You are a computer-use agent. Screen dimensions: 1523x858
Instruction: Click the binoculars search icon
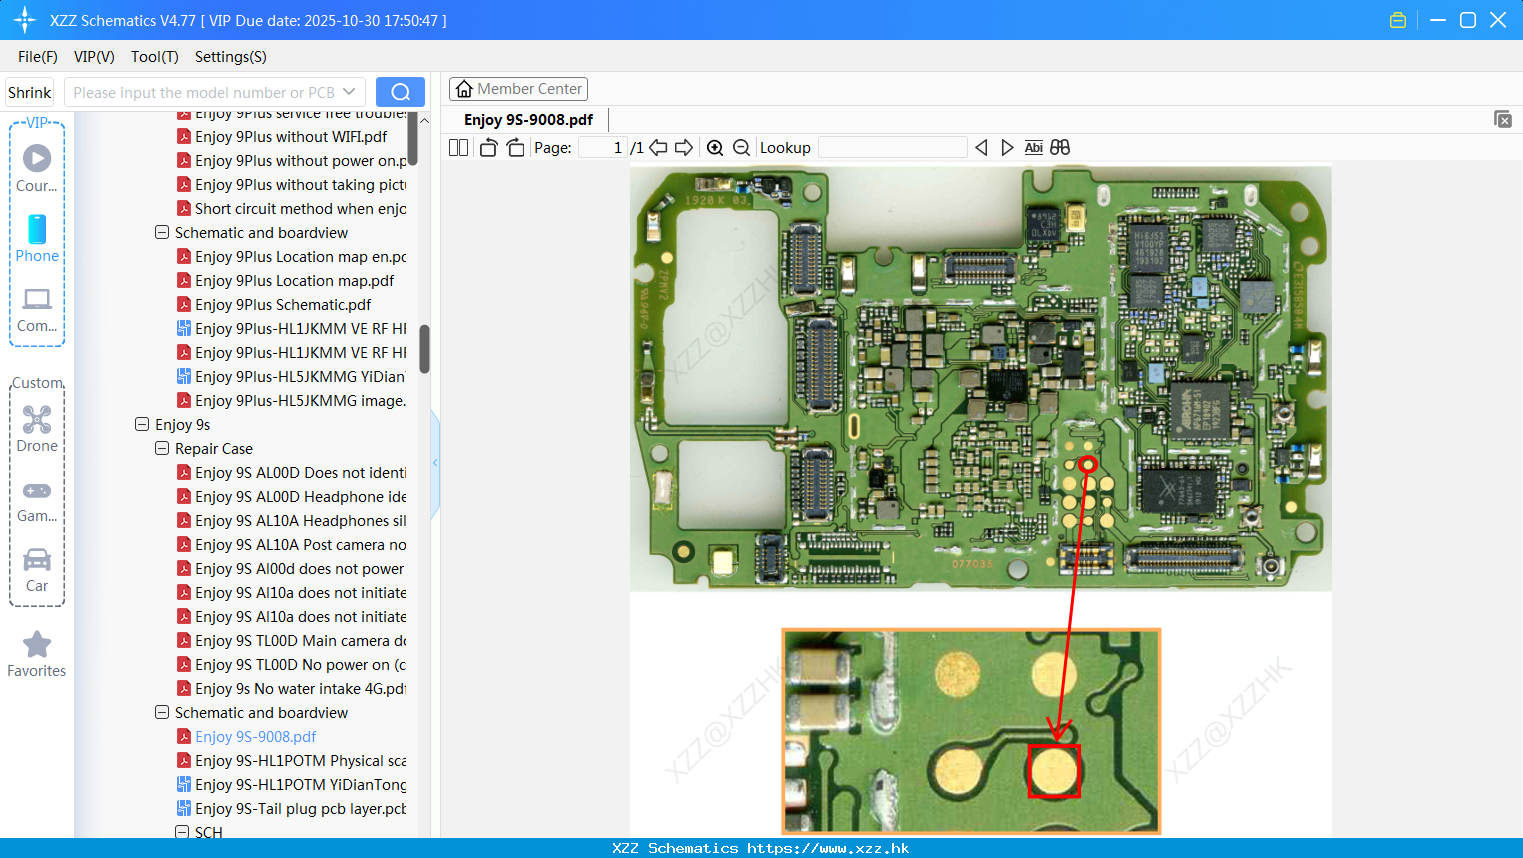[1060, 147]
